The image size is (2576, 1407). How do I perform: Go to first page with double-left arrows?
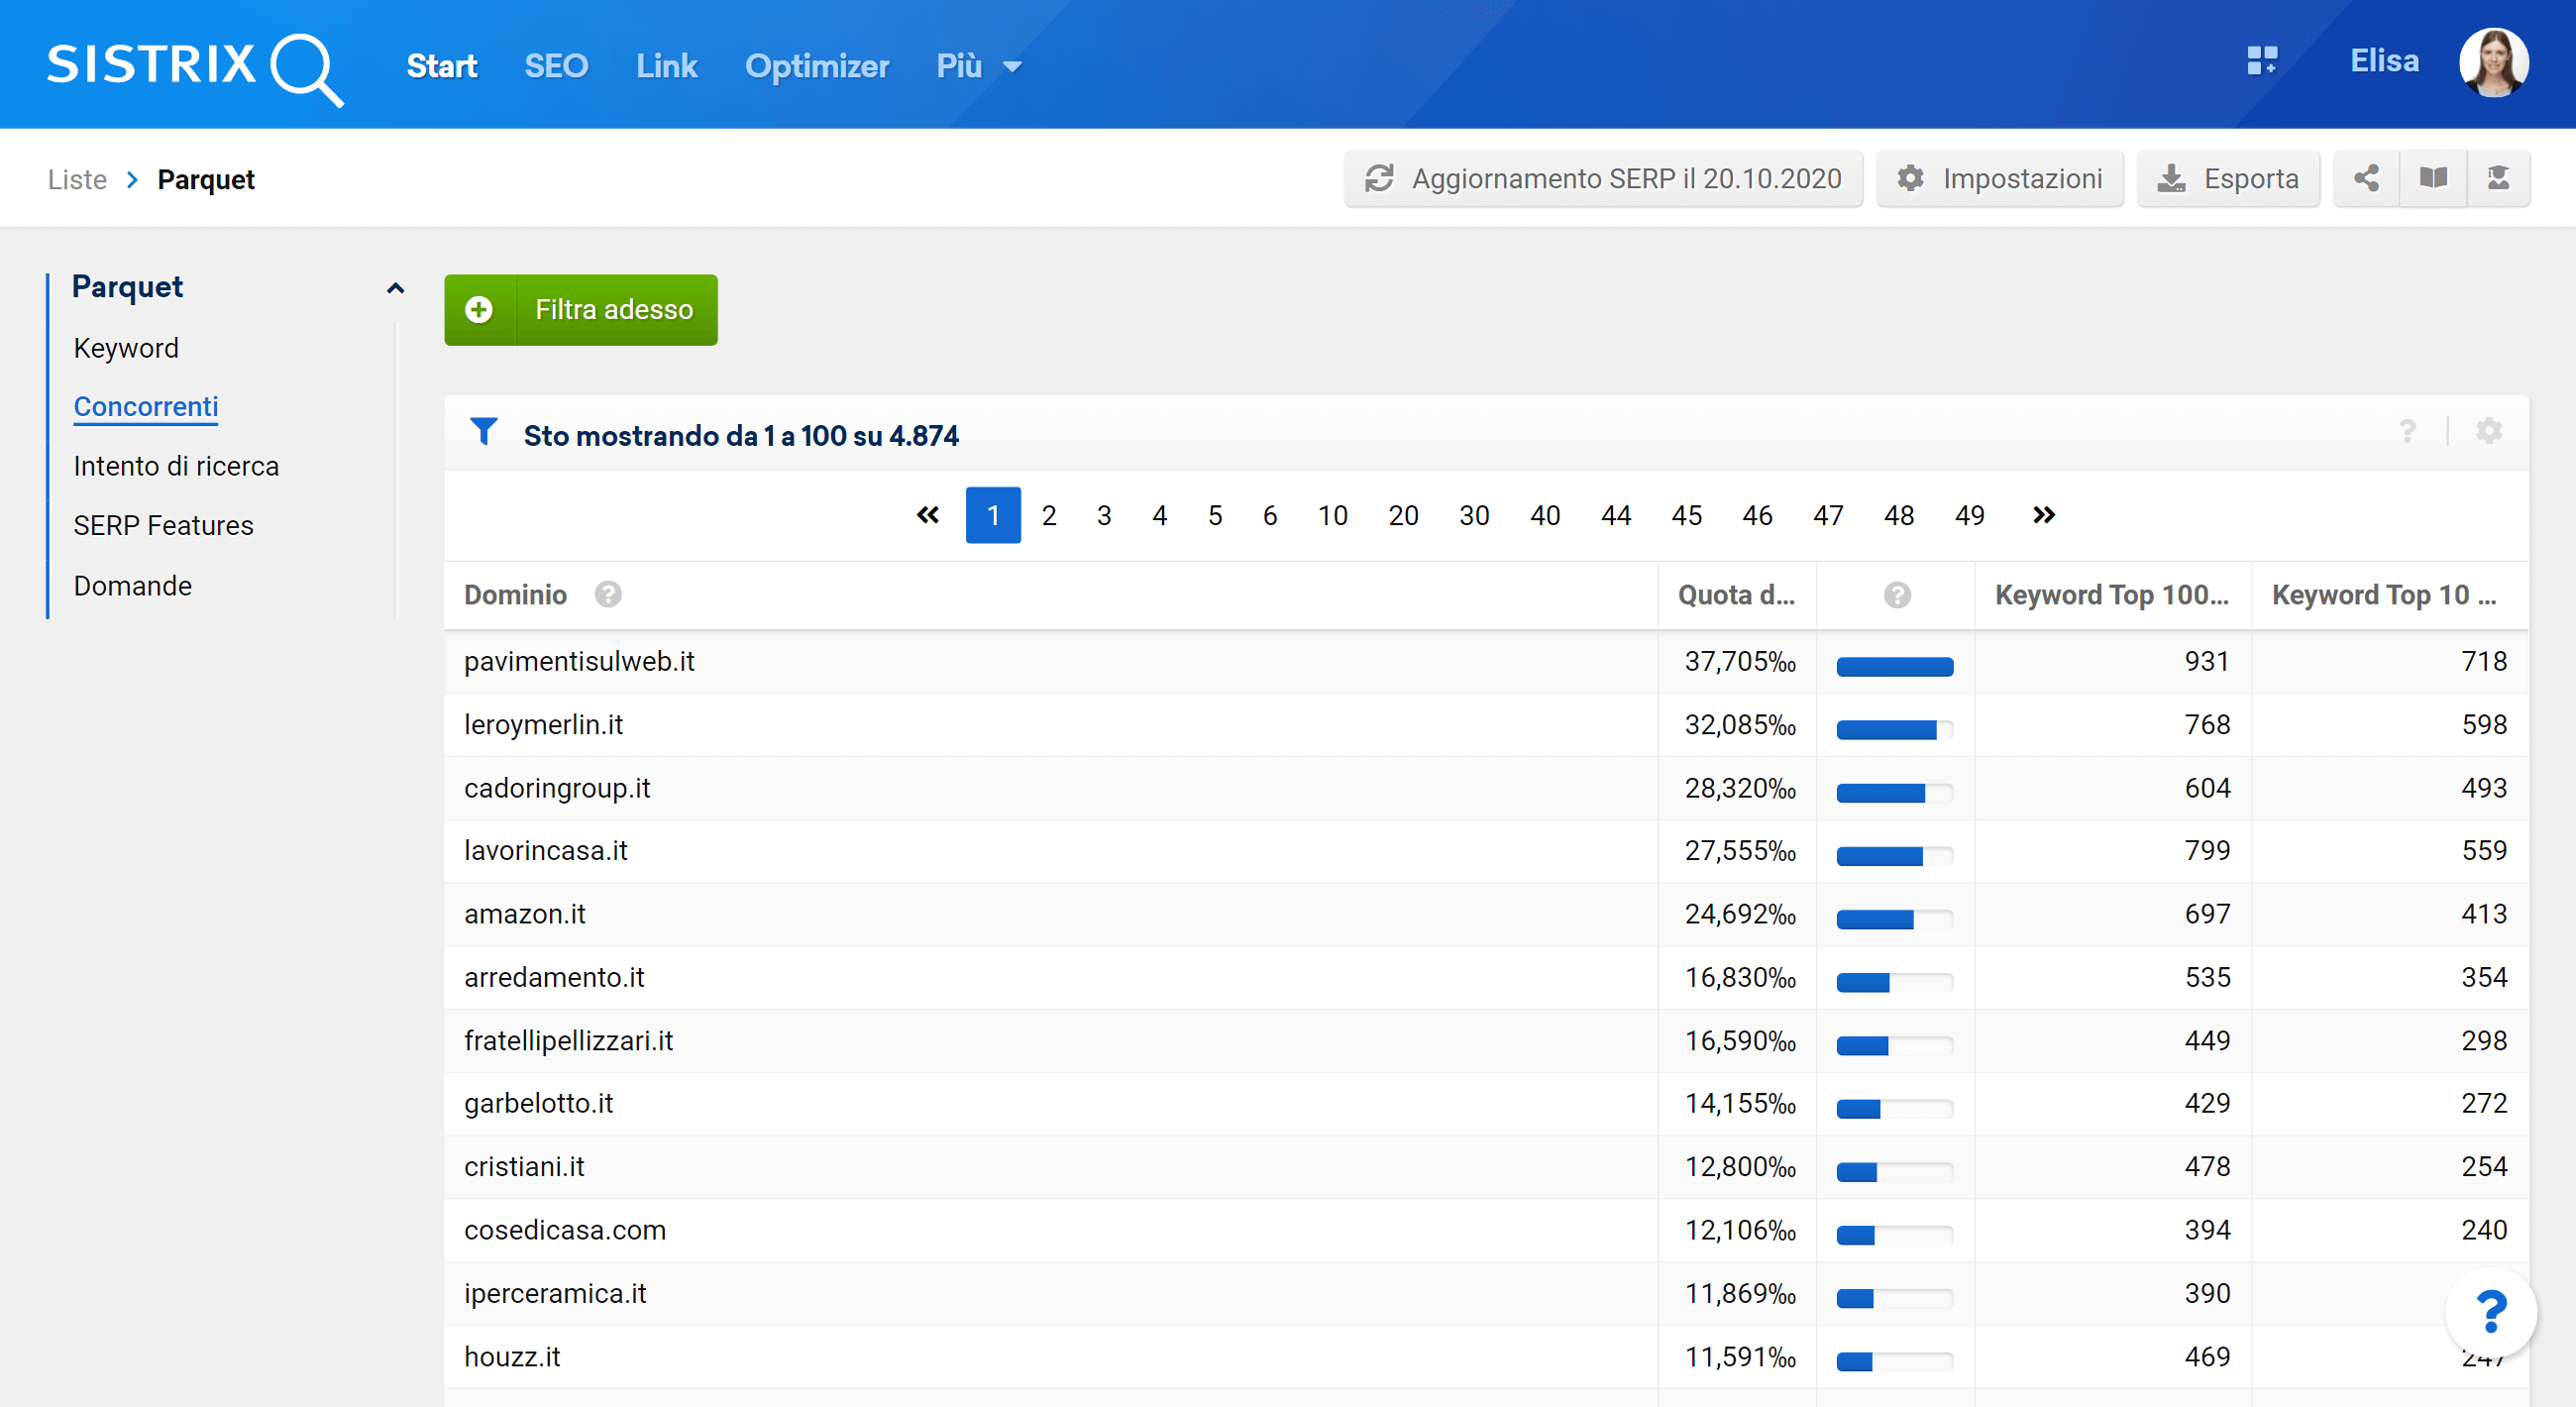(927, 515)
